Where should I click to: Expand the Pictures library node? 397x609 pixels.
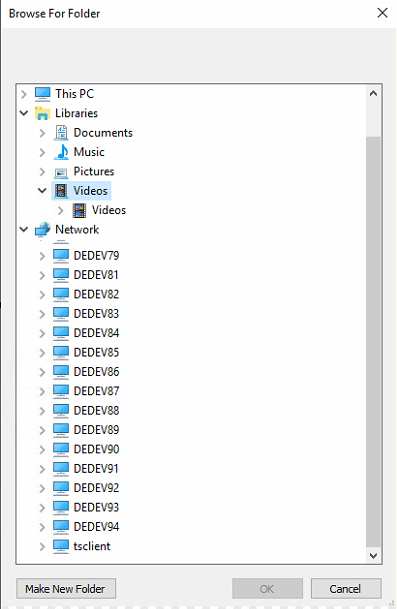[42, 172]
